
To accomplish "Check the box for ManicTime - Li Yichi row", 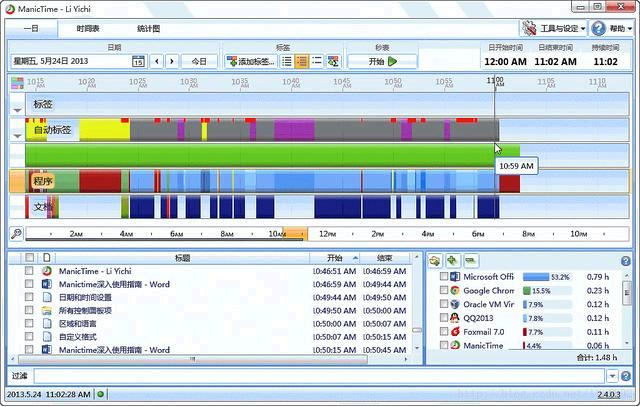I will (x=29, y=271).
